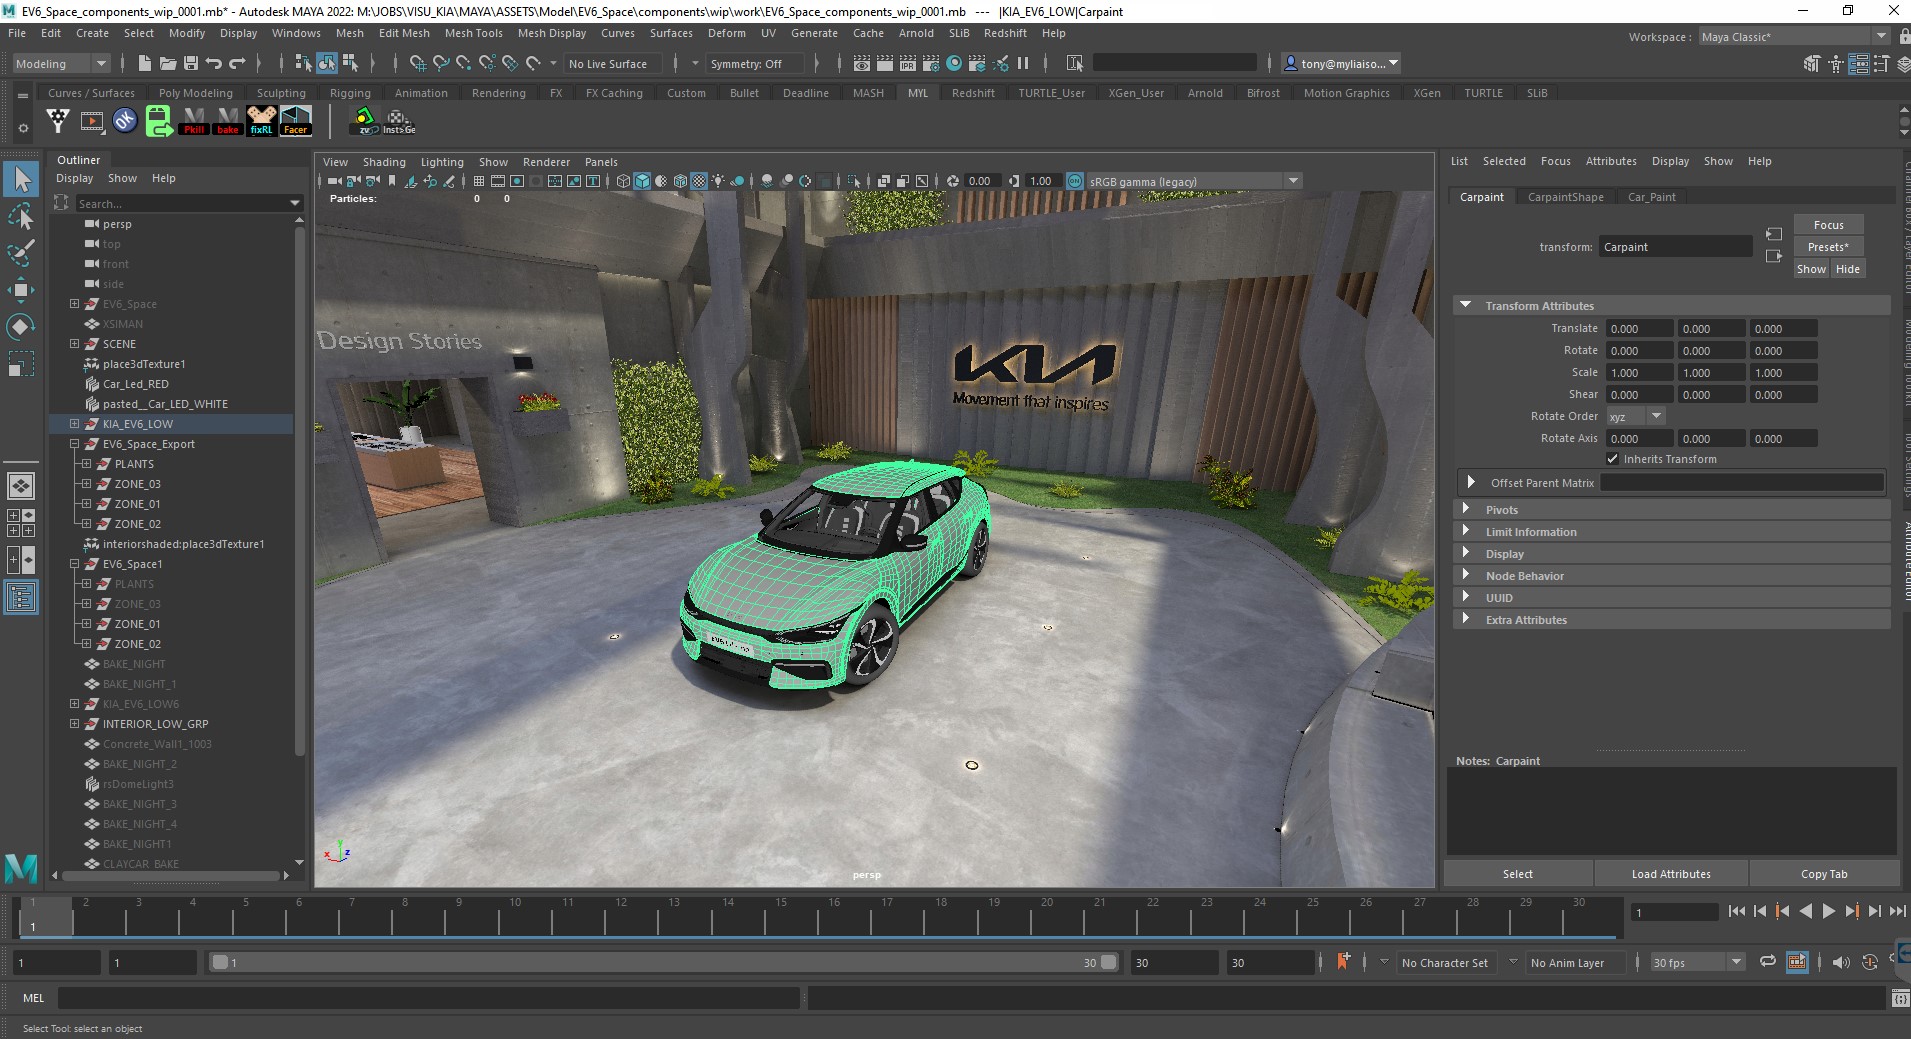Viewport: 1911px width, 1039px height.
Task: Toggle the playback loop icon
Action: coord(1768,962)
